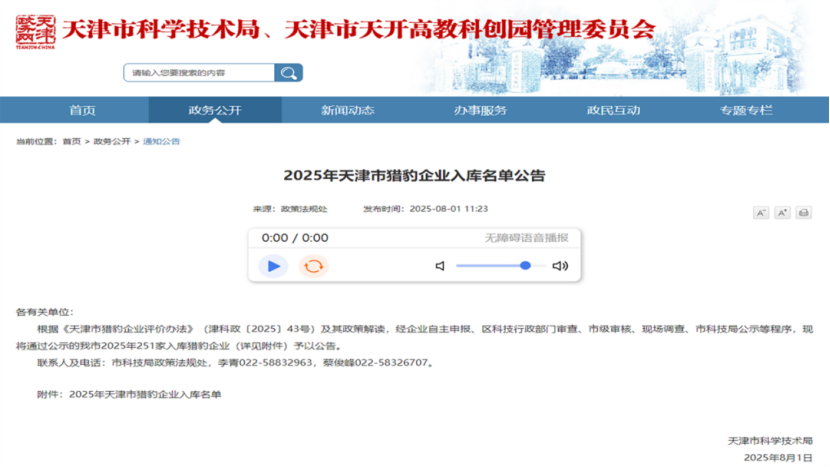Open attachment 2025年天津市猎豹企业入库名单
Screen dimensions: 830x467
(145, 395)
